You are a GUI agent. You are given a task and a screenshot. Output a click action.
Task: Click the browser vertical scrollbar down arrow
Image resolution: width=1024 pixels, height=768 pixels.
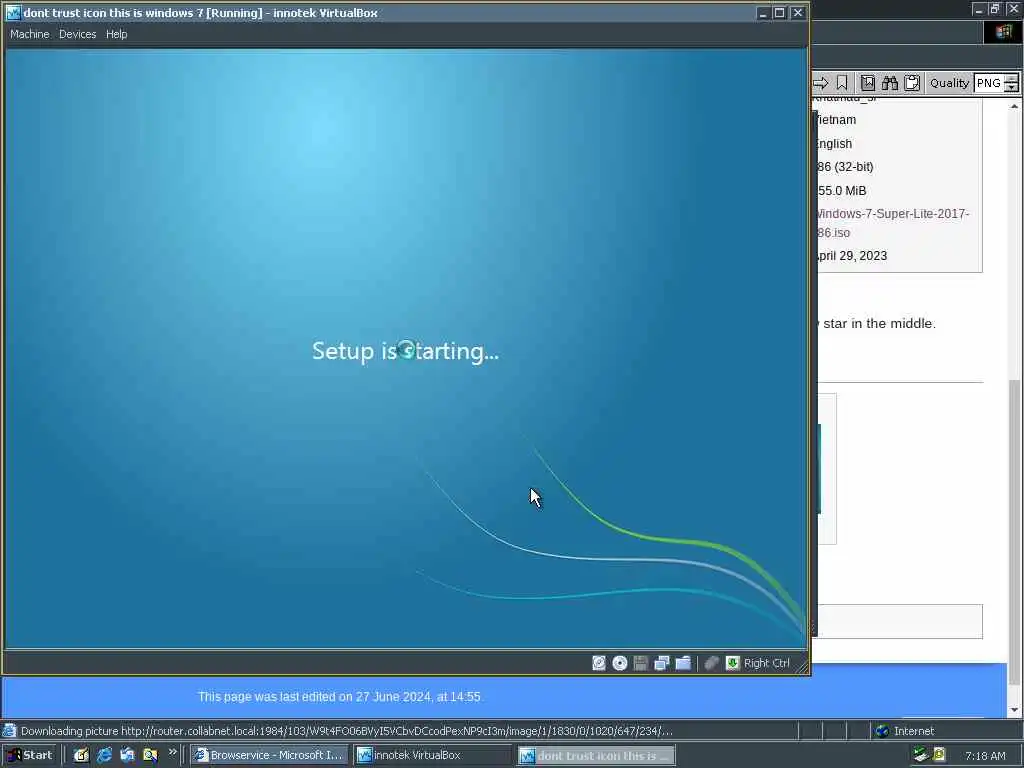pos(1014,710)
